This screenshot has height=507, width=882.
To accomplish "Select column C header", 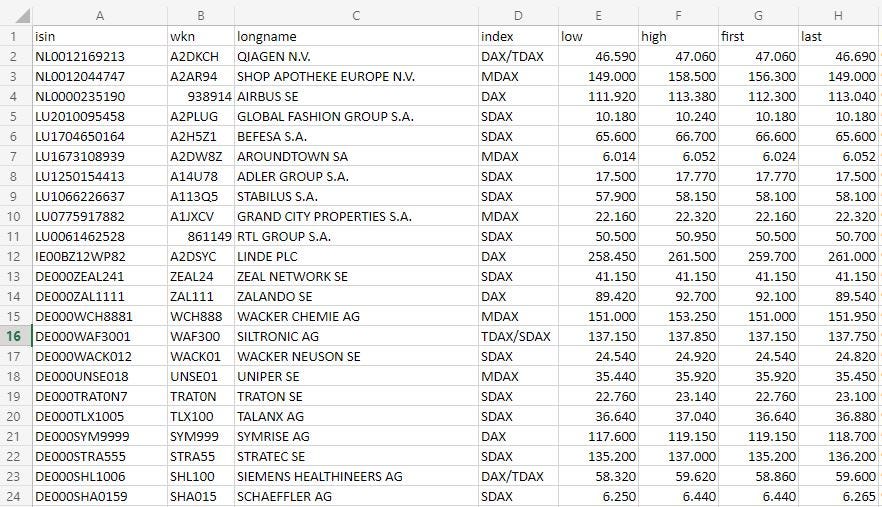I will coord(356,16).
